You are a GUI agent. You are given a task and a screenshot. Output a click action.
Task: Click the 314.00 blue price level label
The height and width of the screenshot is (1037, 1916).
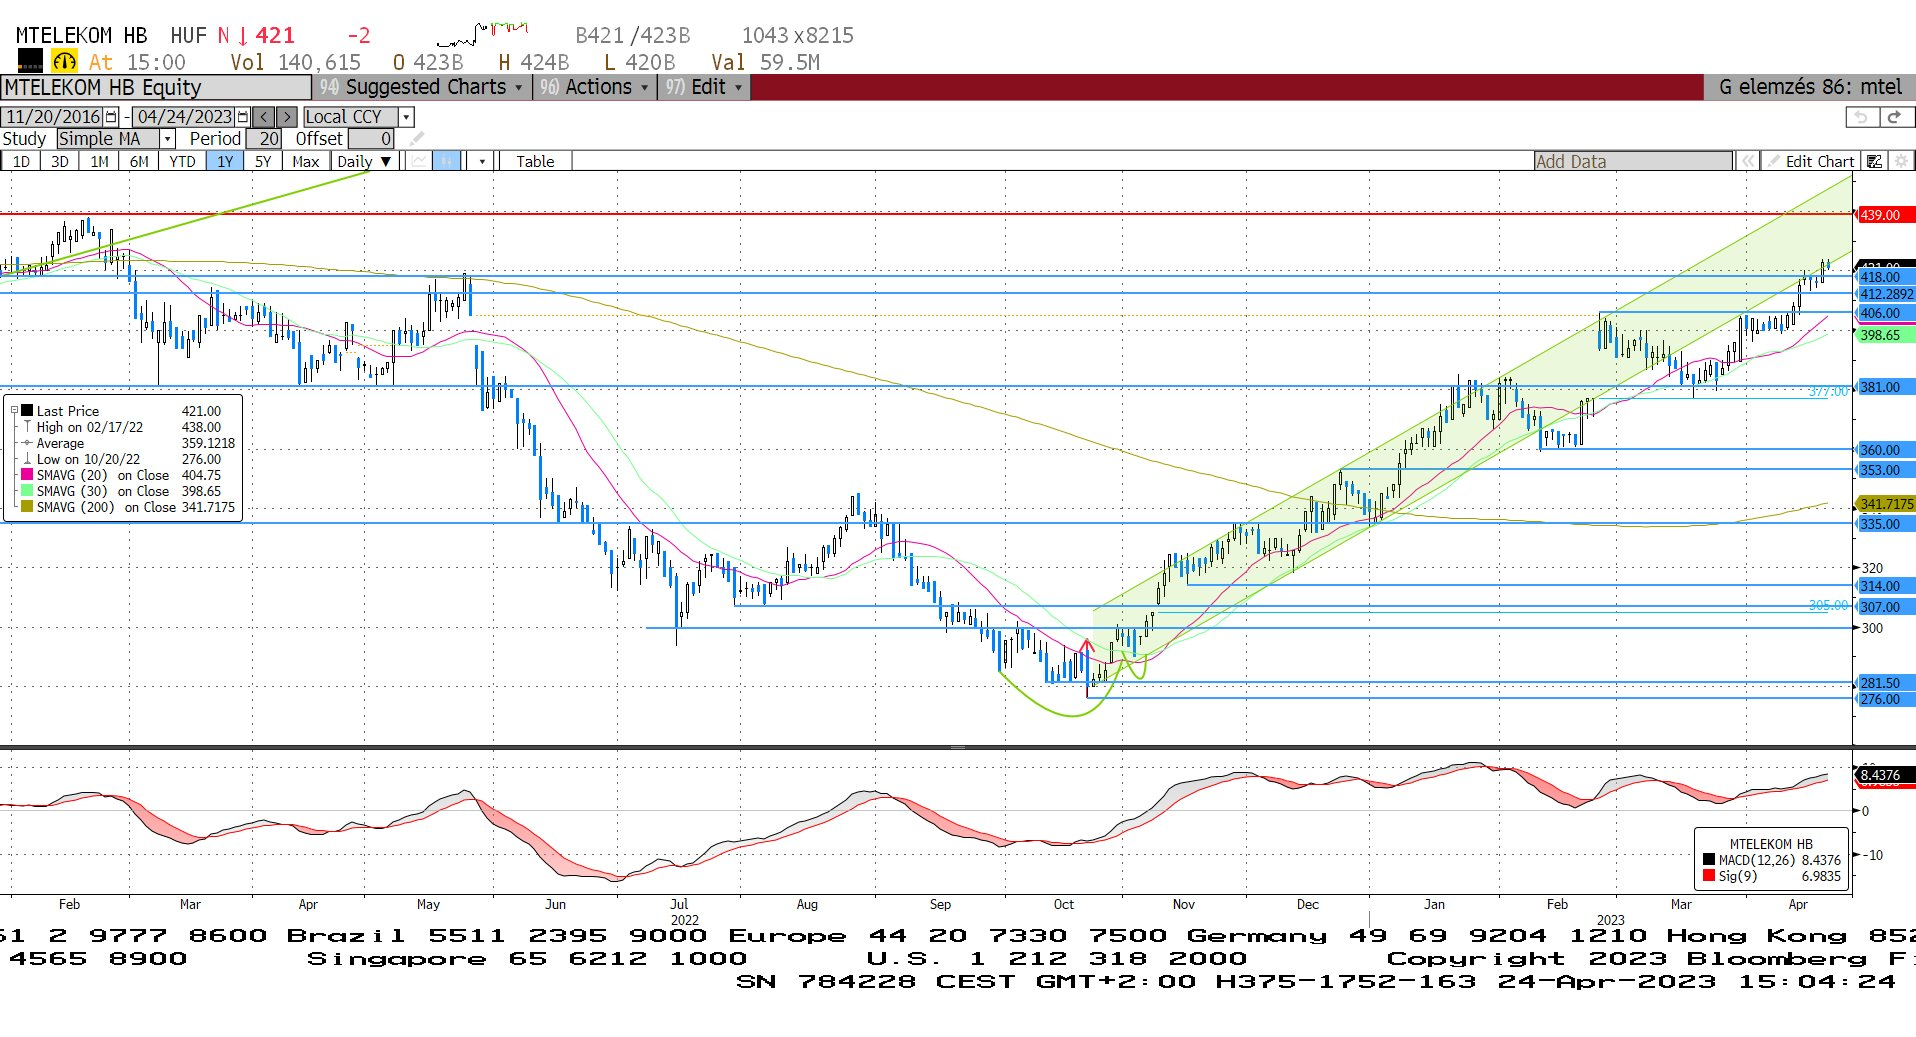pos(1886,586)
